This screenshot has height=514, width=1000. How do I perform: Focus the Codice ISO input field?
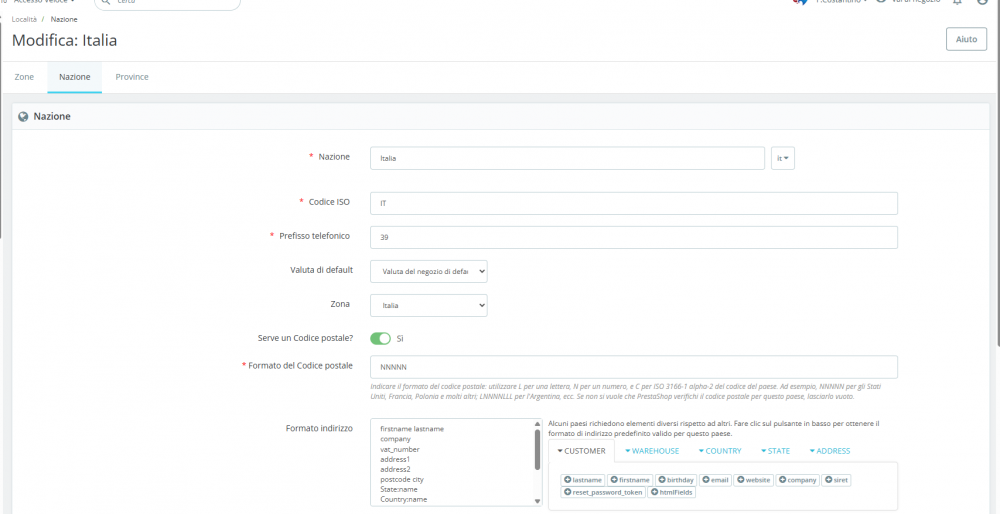pyautogui.click(x=634, y=203)
